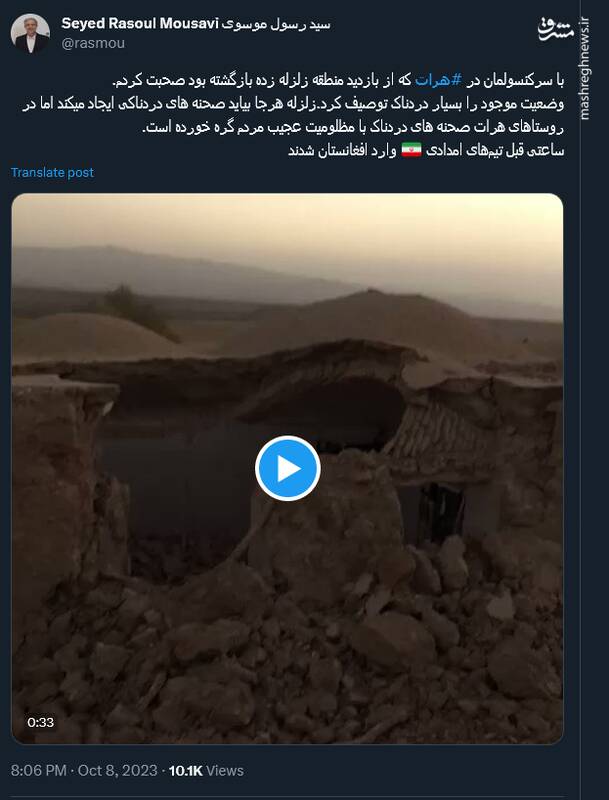The width and height of the screenshot is (609, 800).
Task: Click the #هرات hashtag
Action: coord(438,80)
